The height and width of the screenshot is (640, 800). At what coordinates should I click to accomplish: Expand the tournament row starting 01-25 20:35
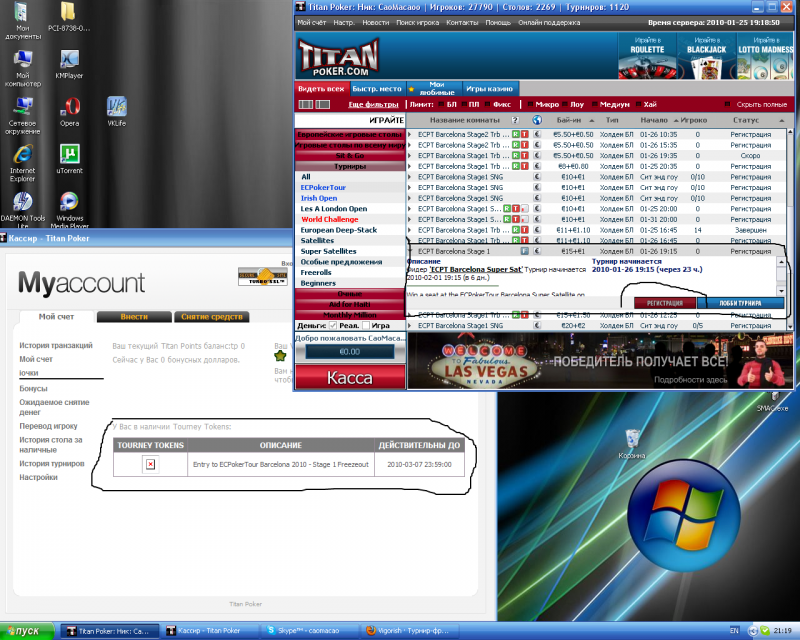click(x=410, y=166)
